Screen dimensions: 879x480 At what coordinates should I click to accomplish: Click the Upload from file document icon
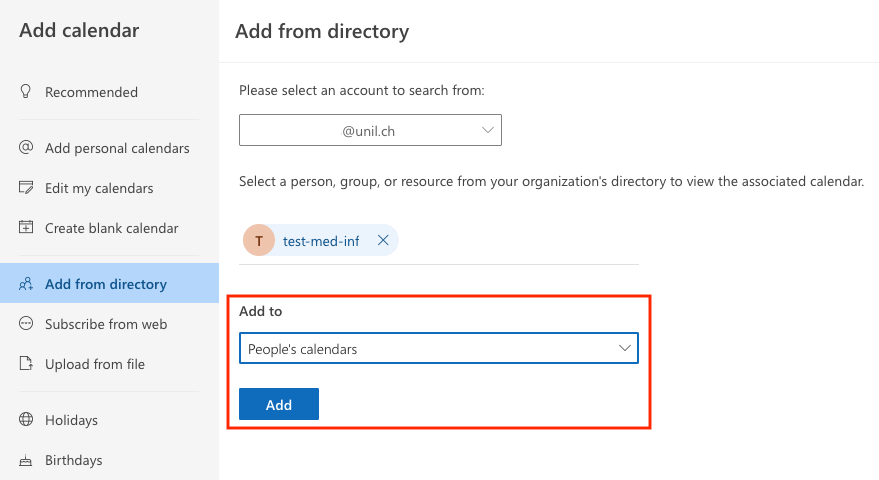(26, 364)
